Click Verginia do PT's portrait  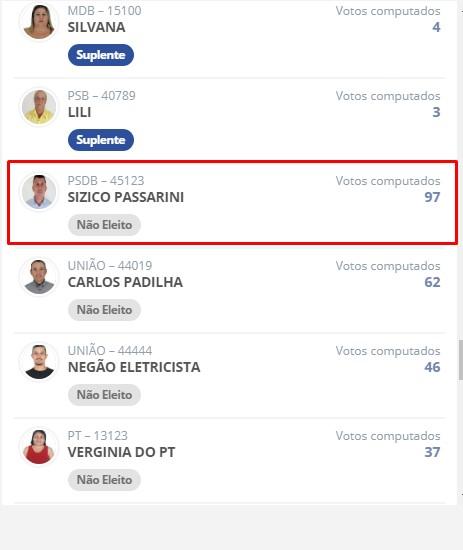click(39, 447)
